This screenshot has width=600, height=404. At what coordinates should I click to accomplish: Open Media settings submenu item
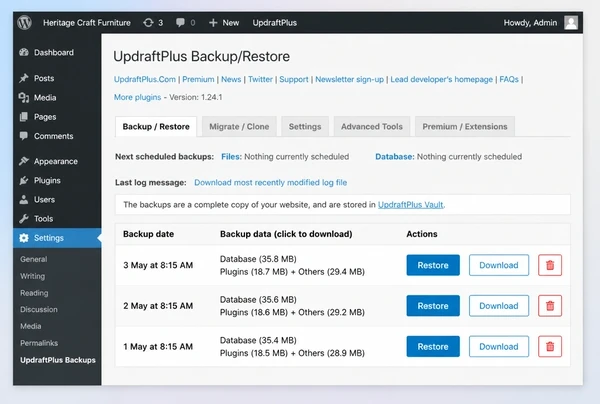(x=31, y=326)
